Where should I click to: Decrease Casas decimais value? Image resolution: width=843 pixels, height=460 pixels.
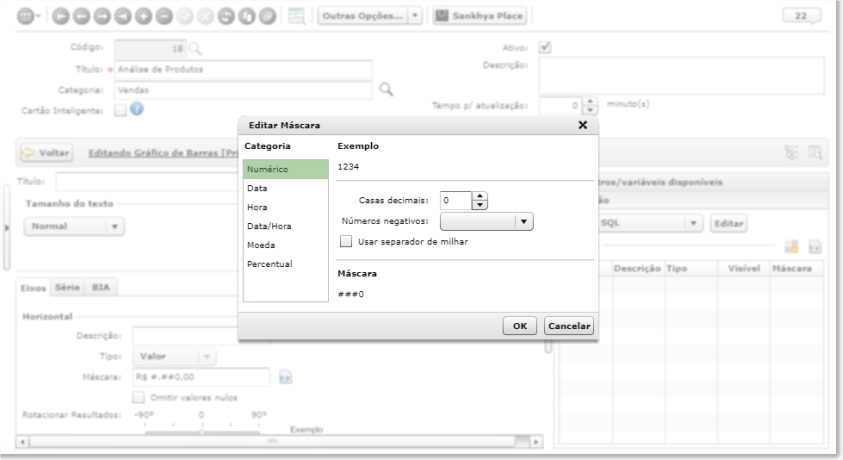click(x=480, y=205)
